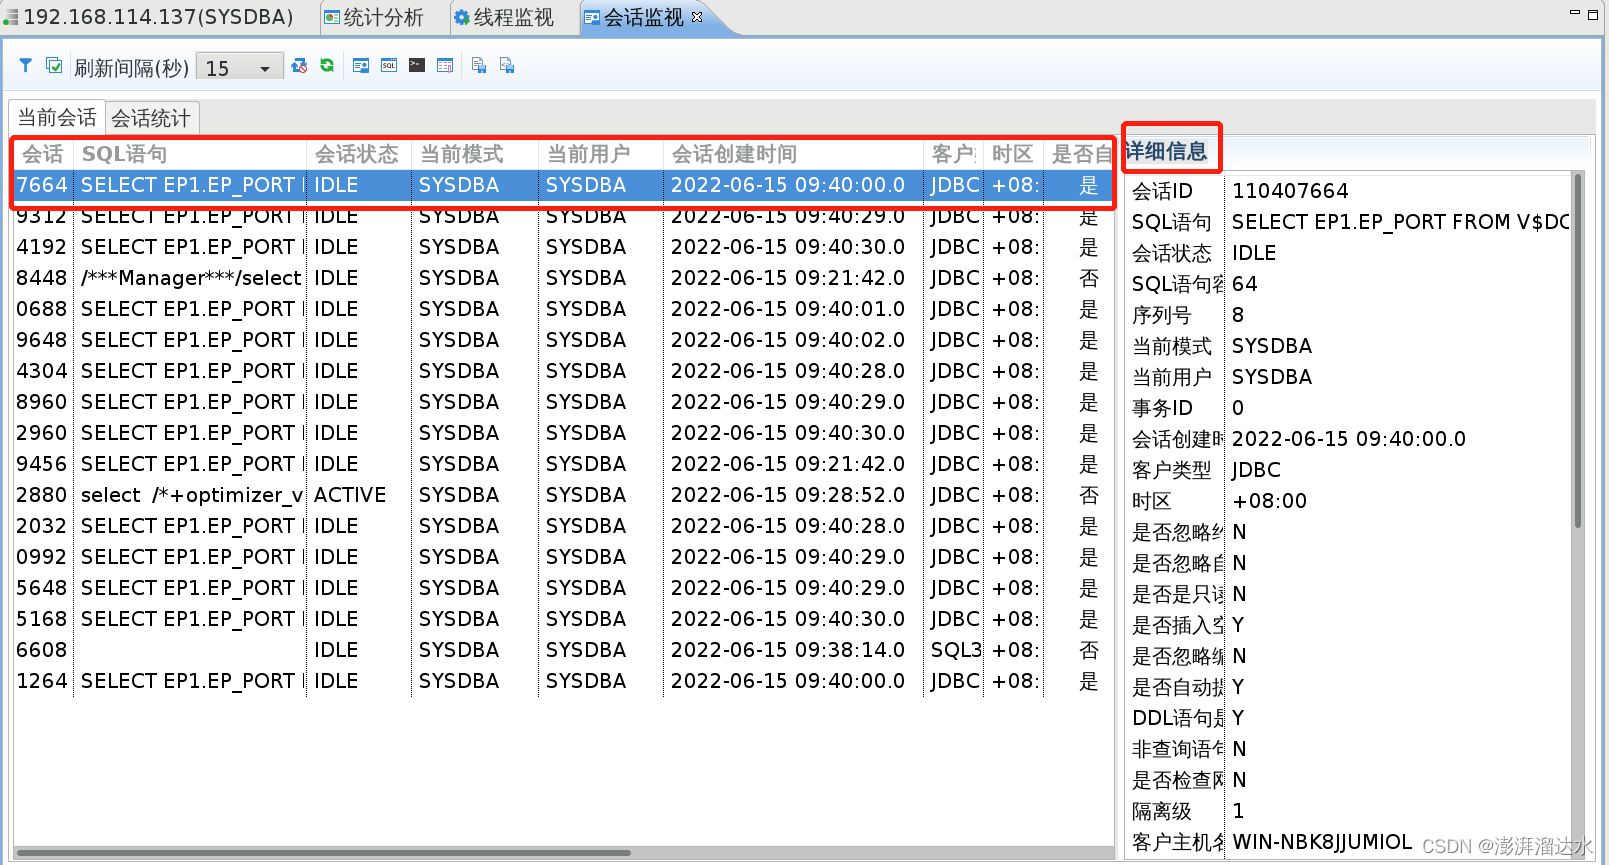
Task: Click the session details card icon
Action: pos(361,66)
